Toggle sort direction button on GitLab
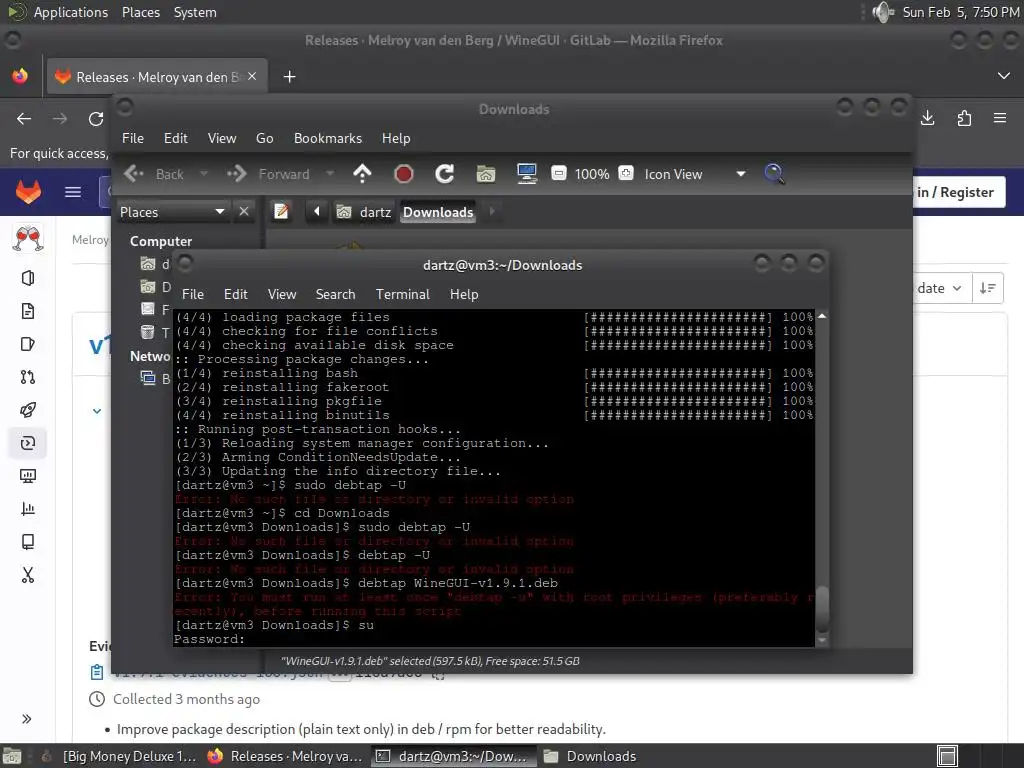1024x768 pixels. (987, 288)
